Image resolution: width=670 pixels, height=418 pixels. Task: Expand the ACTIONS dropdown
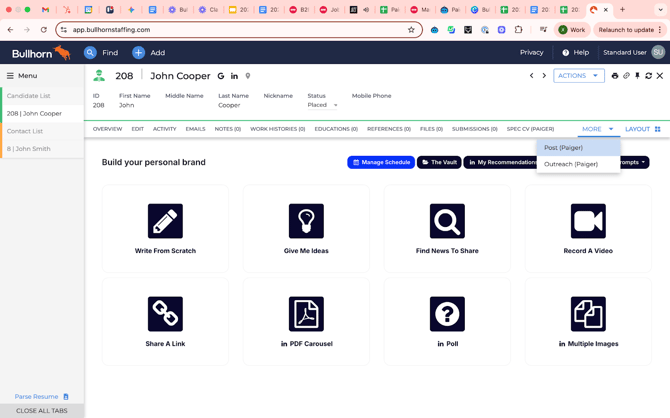tap(578, 76)
